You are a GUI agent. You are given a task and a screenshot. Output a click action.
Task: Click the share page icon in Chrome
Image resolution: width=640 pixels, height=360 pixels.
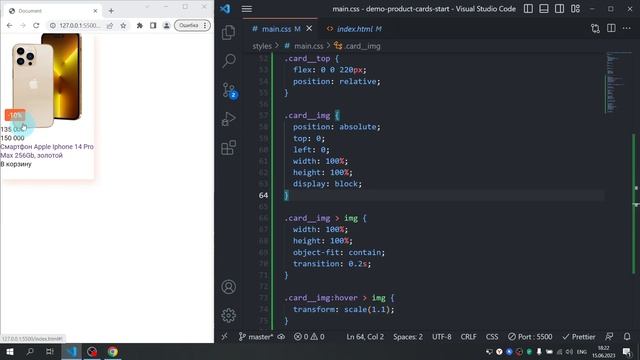point(110,25)
